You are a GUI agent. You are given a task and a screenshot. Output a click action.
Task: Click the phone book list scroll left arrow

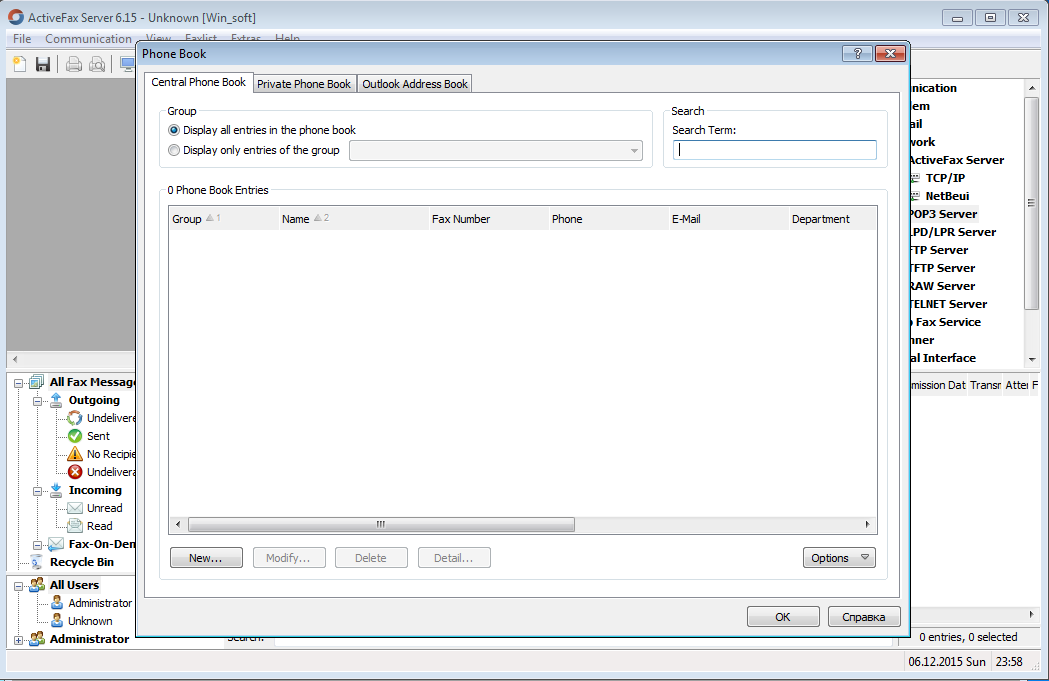click(178, 524)
